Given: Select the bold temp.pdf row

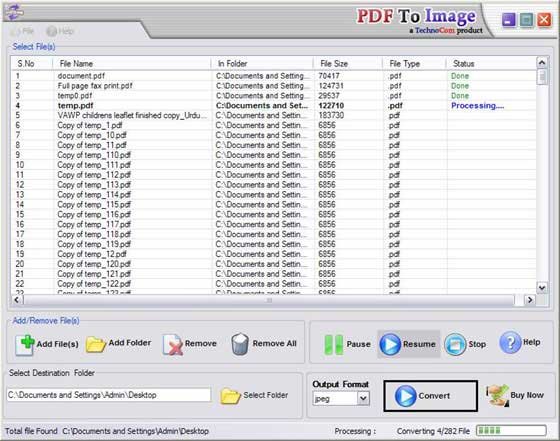Looking at the screenshot, I should pos(274,106).
